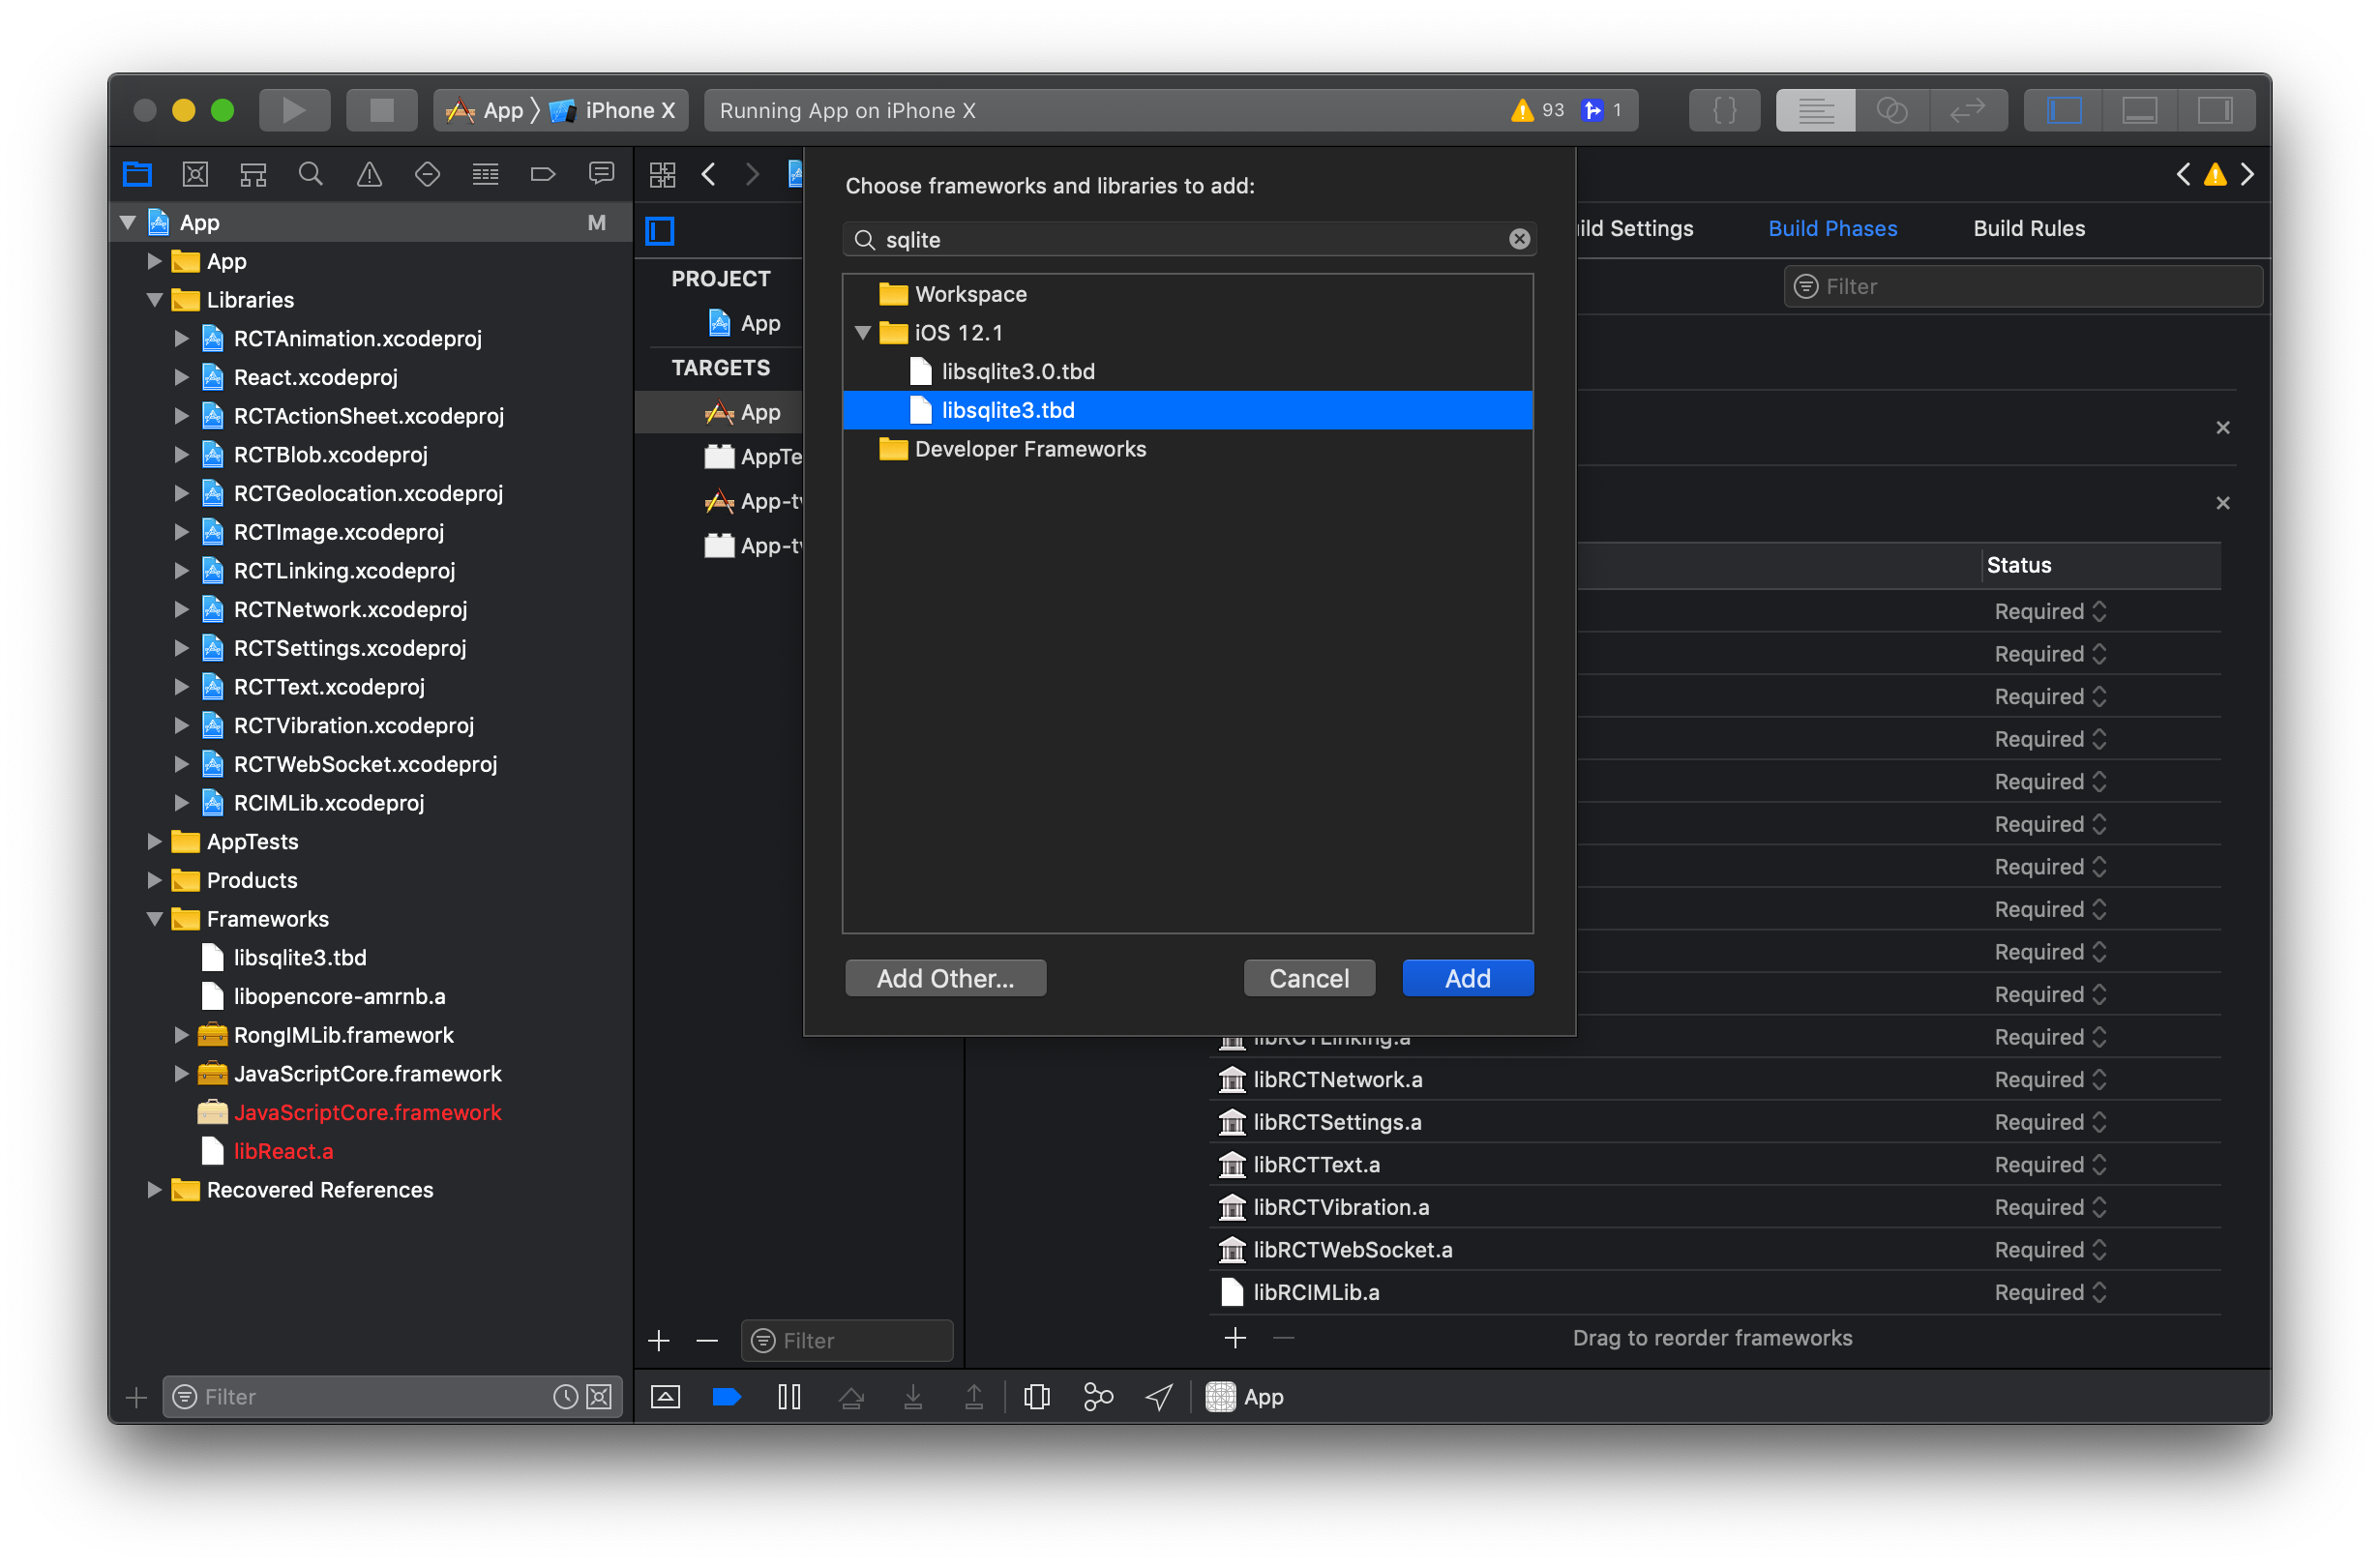
Task: Collapse the Libraries group
Action: pyautogui.click(x=154, y=300)
